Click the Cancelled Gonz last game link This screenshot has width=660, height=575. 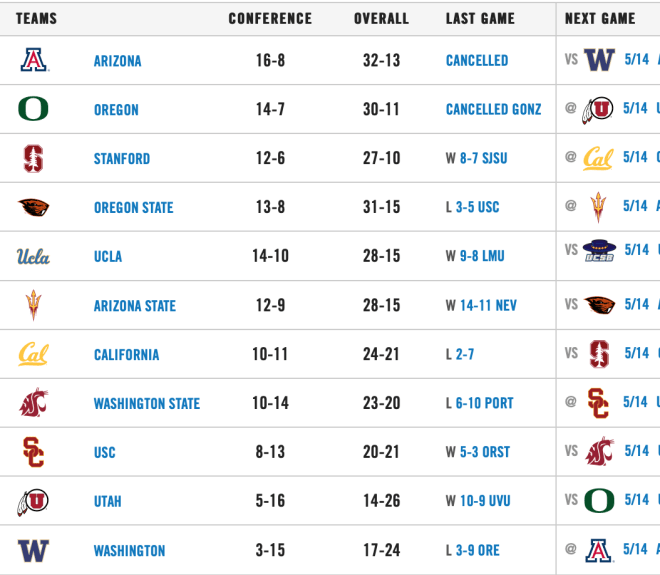(x=493, y=109)
